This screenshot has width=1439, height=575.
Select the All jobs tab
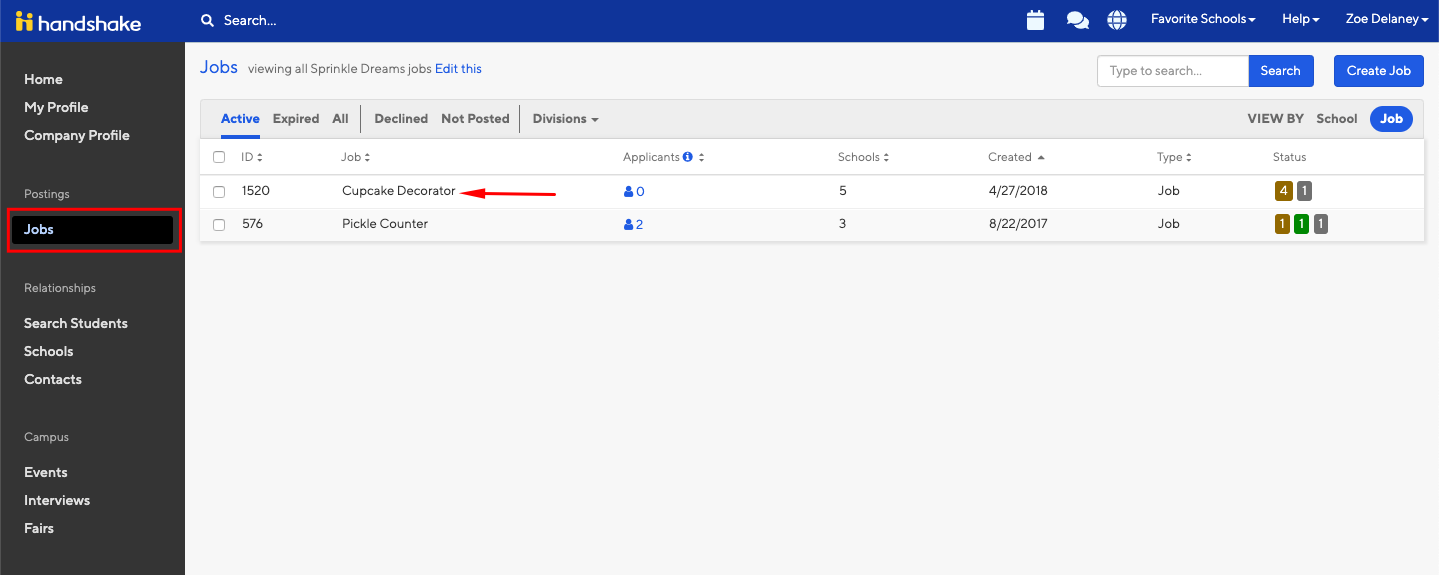coord(341,118)
